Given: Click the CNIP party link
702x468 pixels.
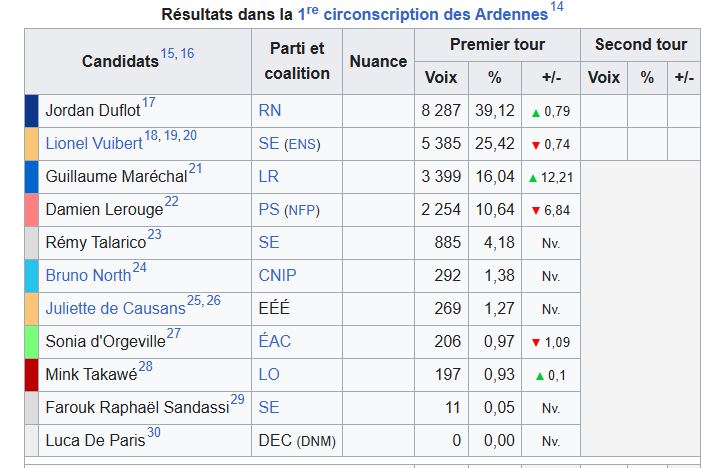Looking at the screenshot, I should point(278,275).
